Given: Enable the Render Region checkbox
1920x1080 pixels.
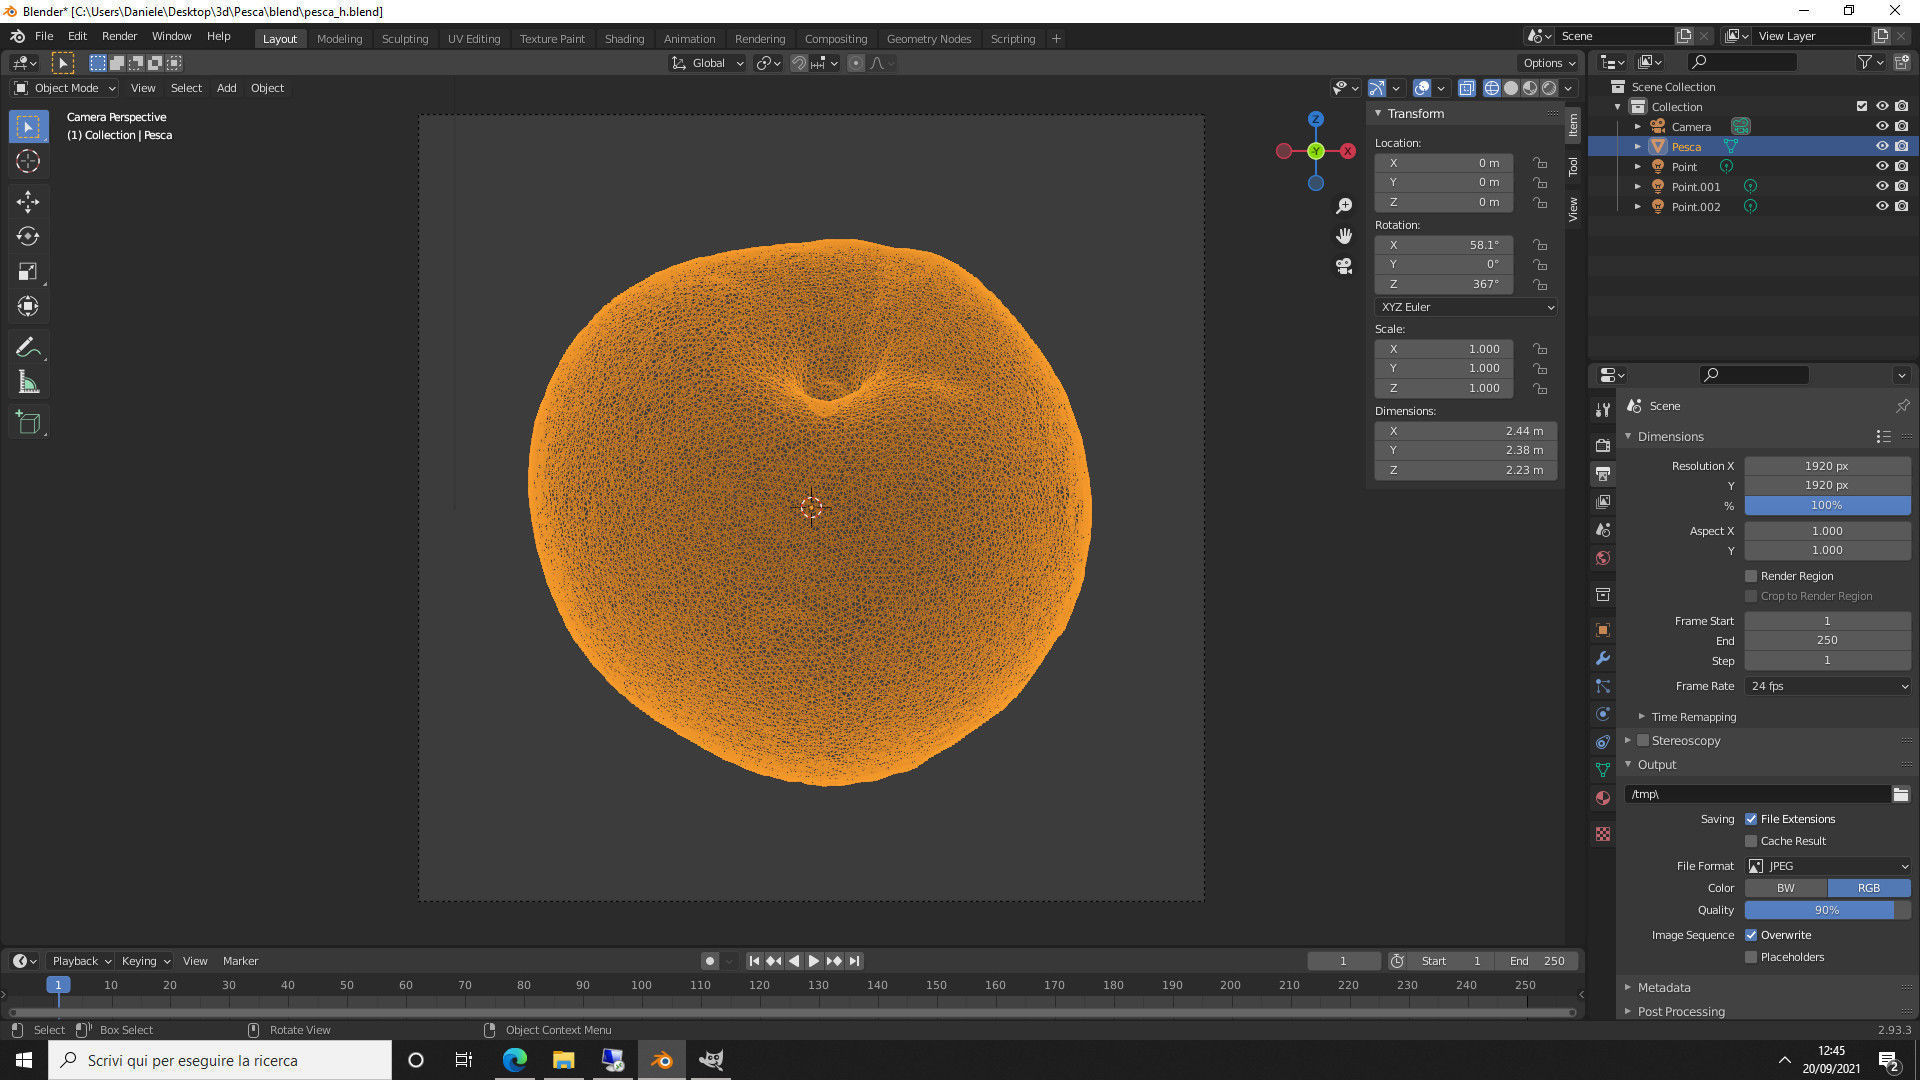Looking at the screenshot, I should coord(1751,576).
